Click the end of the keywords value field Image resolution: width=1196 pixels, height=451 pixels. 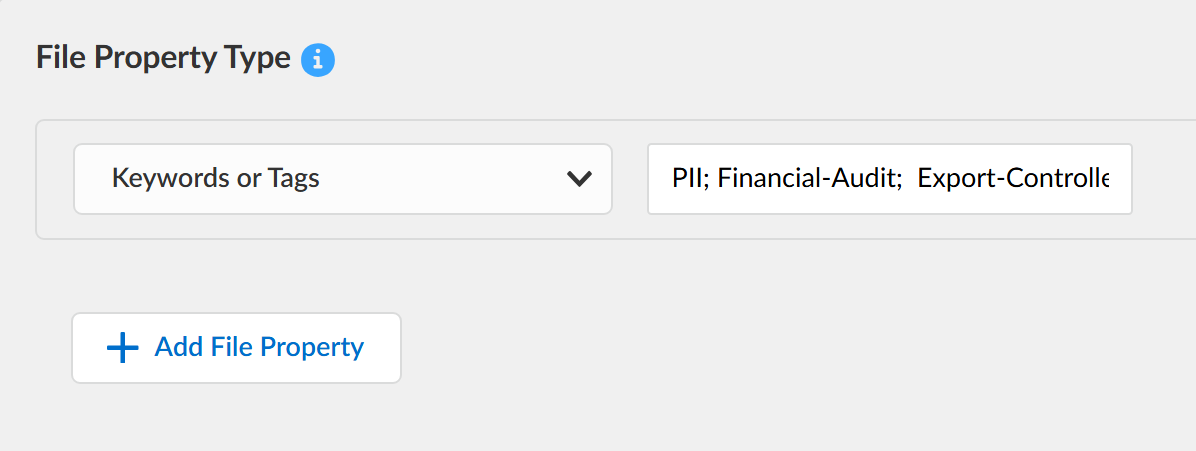[1120, 179]
